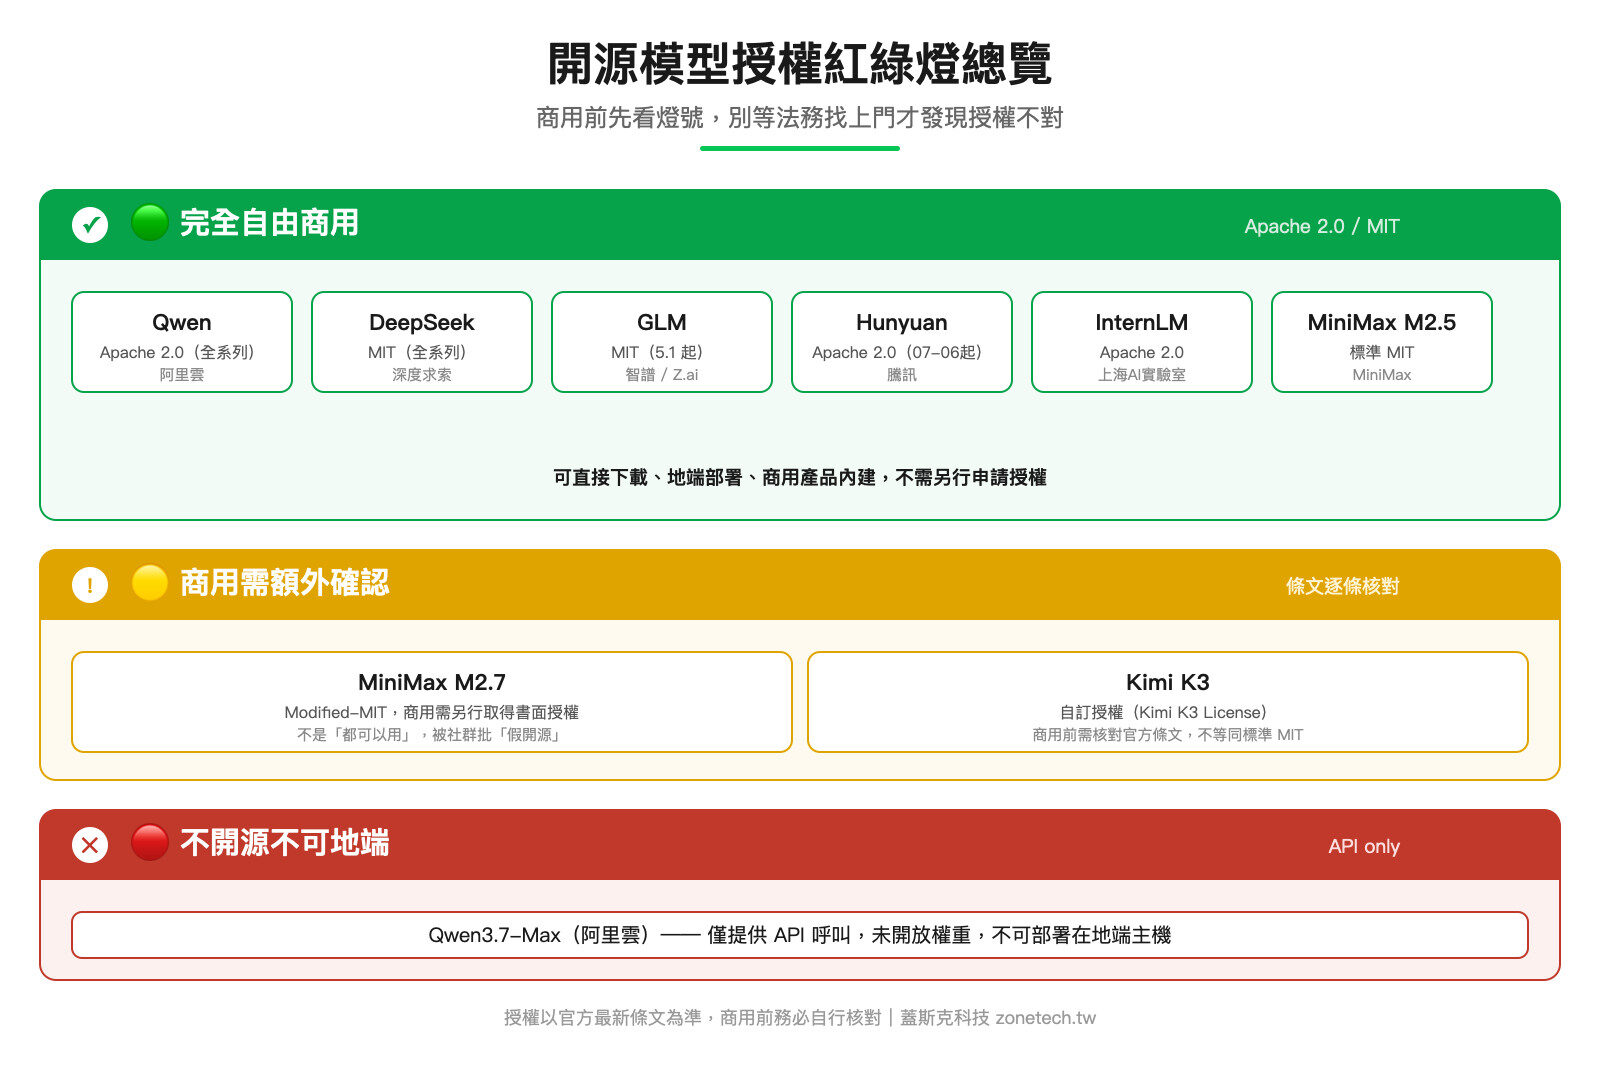This screenshot has height=1068, width=1600.
Task: Click the Apache 2.0 / MIT label
Action: coord(1322,226)
